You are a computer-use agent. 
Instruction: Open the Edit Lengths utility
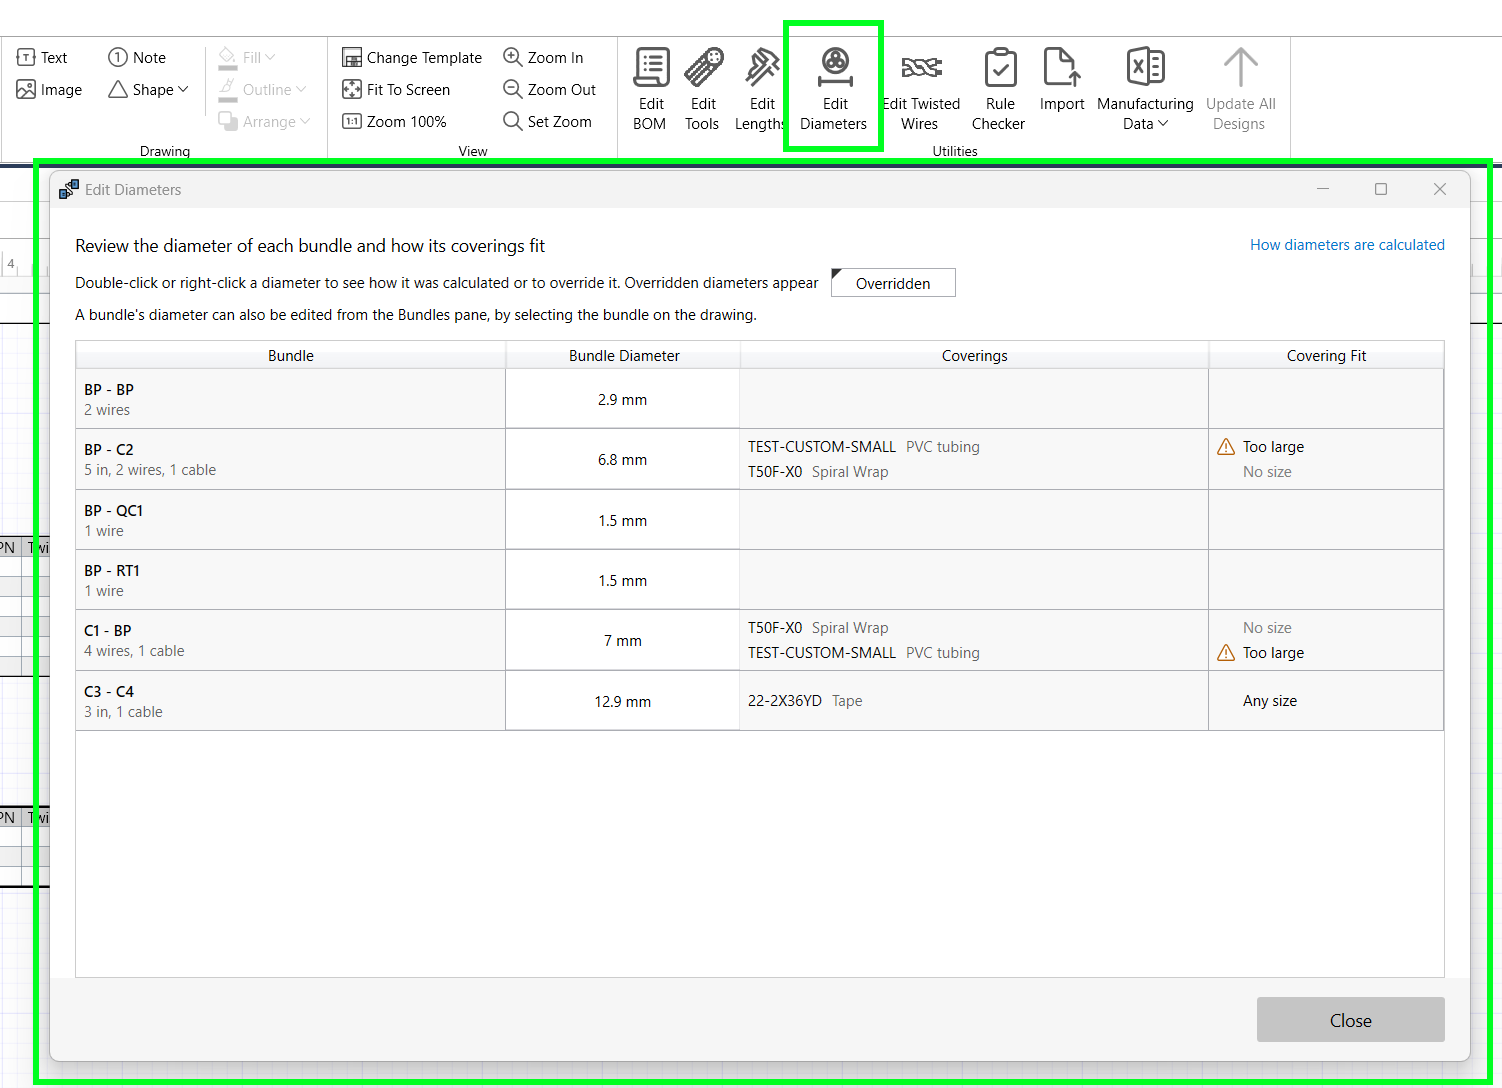(760, 89)
